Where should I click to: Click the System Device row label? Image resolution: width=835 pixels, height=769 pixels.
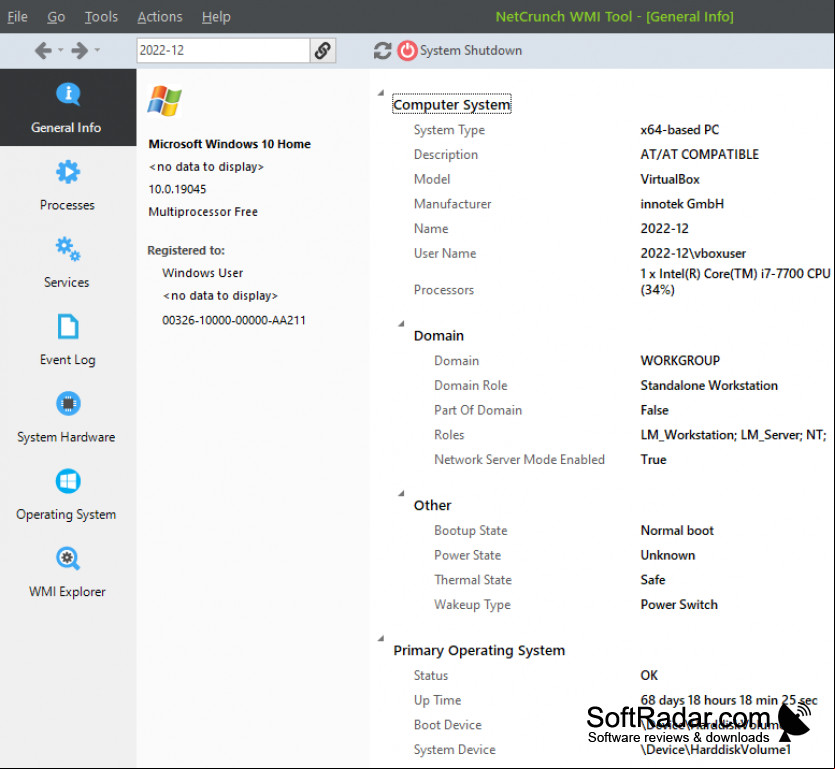point(454,749)
